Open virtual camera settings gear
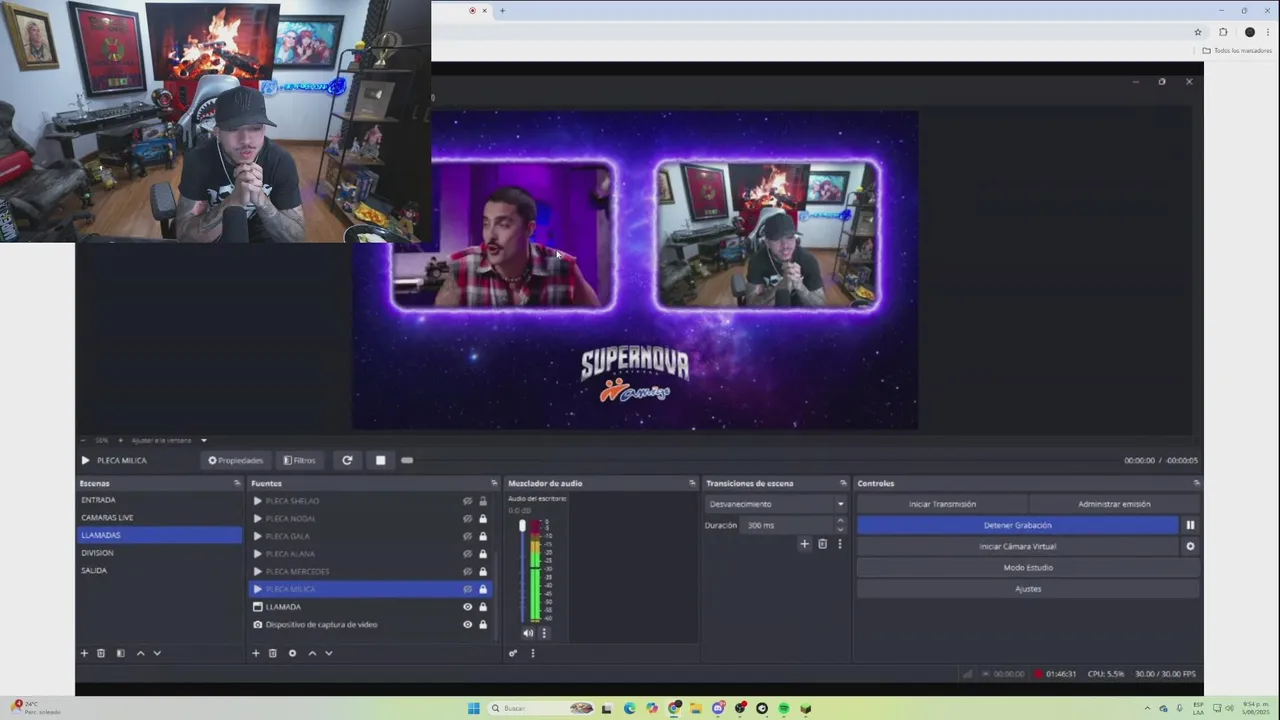The width and height of the screenshot is (1280, 720). pos(1190,546)
